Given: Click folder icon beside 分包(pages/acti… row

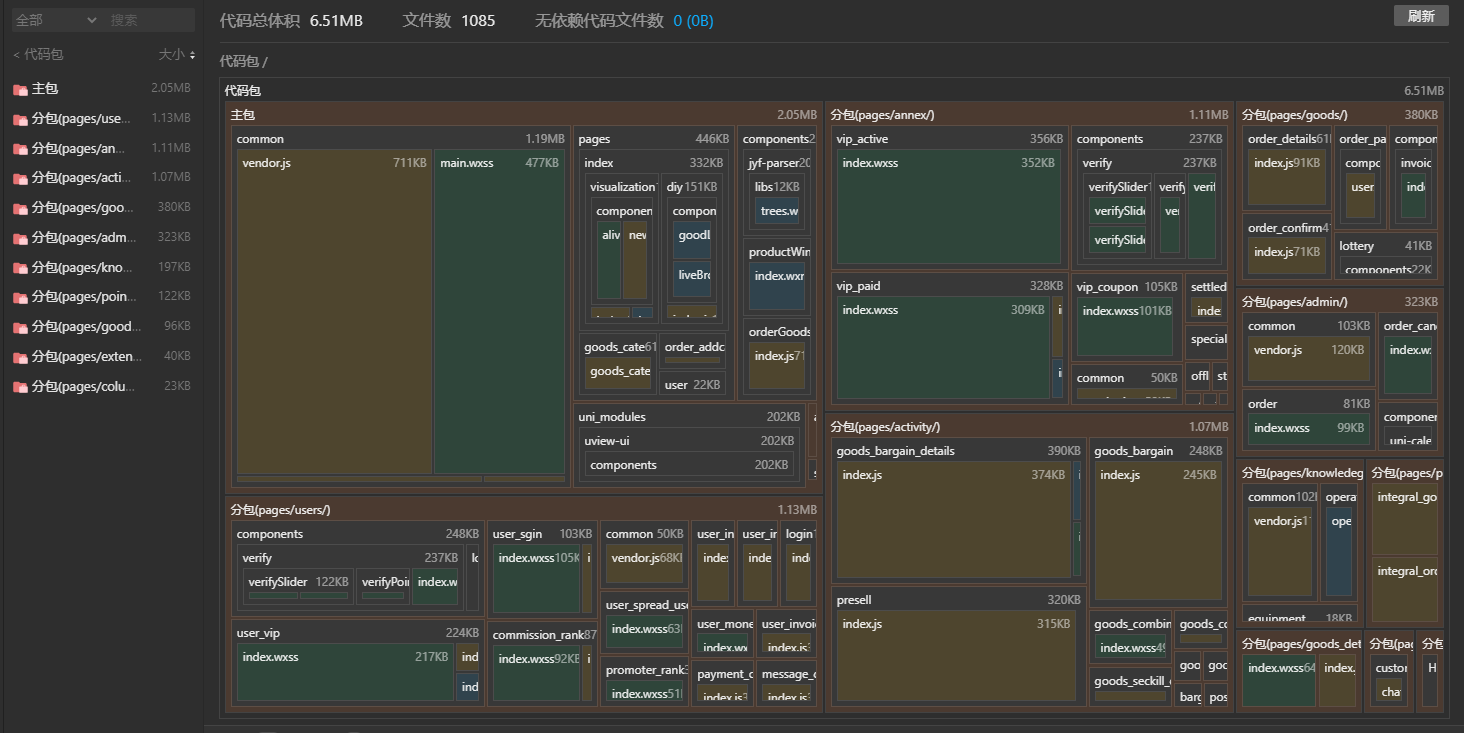Looking at the screenshot, I should coord(20,178).
